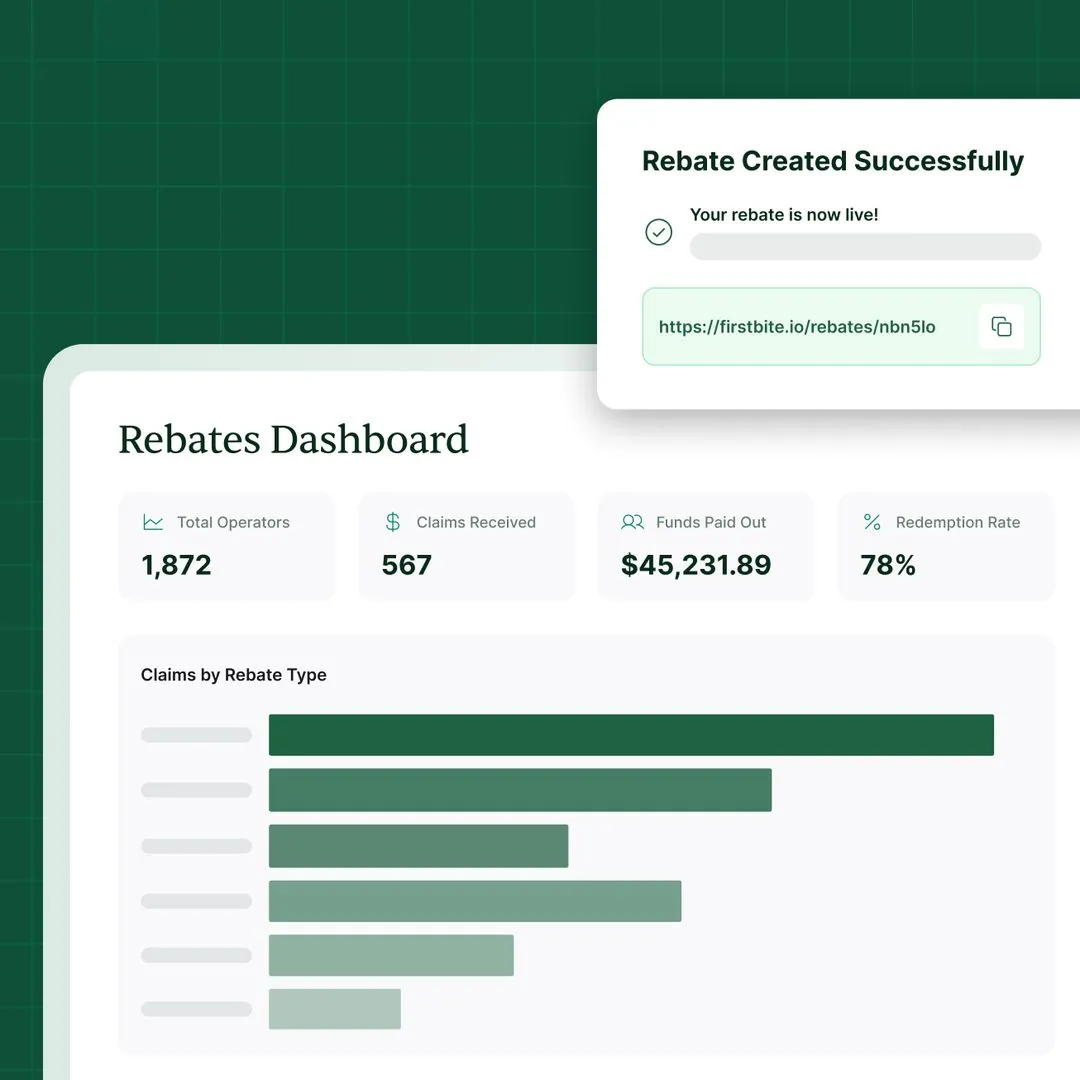Click the copy link icon button
Screen dimensions: 1080x1080
[x=1001, y=326]
